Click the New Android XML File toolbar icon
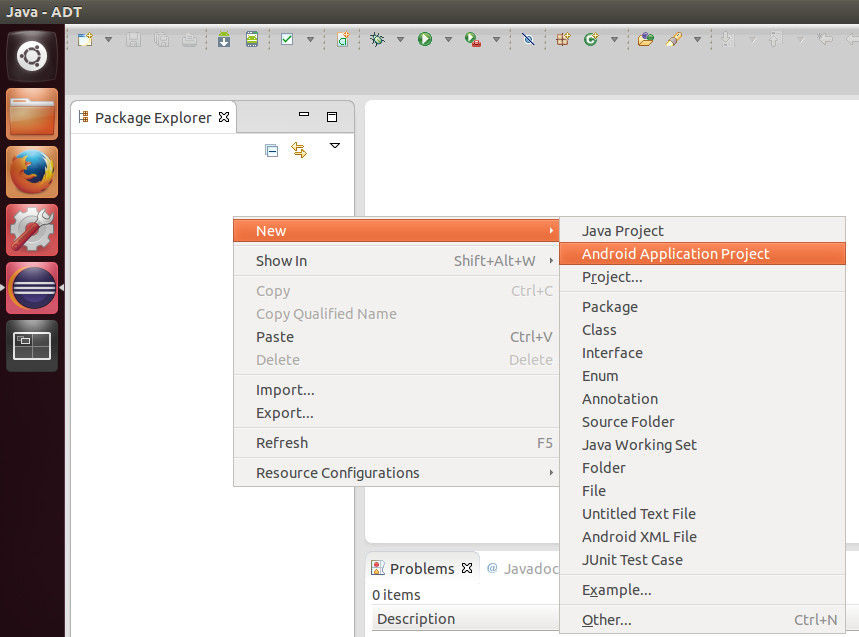This screenshot has width=859, height=637. pos(343,39)
